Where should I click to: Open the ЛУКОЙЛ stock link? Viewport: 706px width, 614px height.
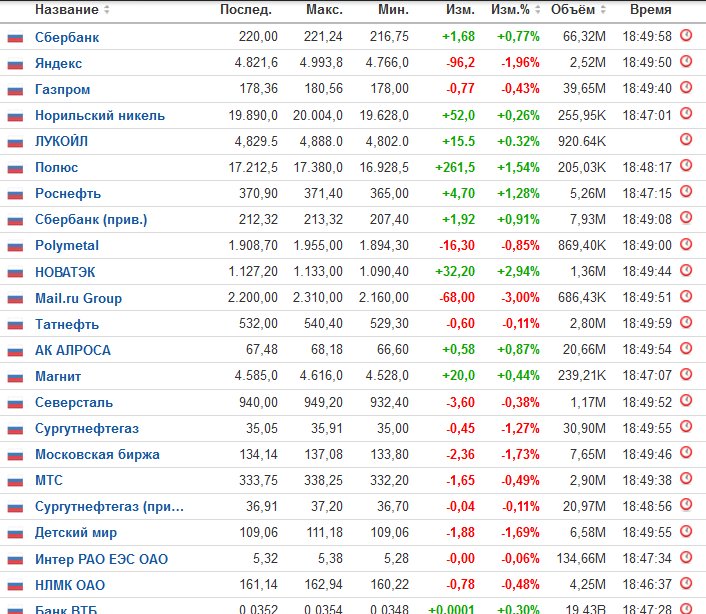point(61,141)
